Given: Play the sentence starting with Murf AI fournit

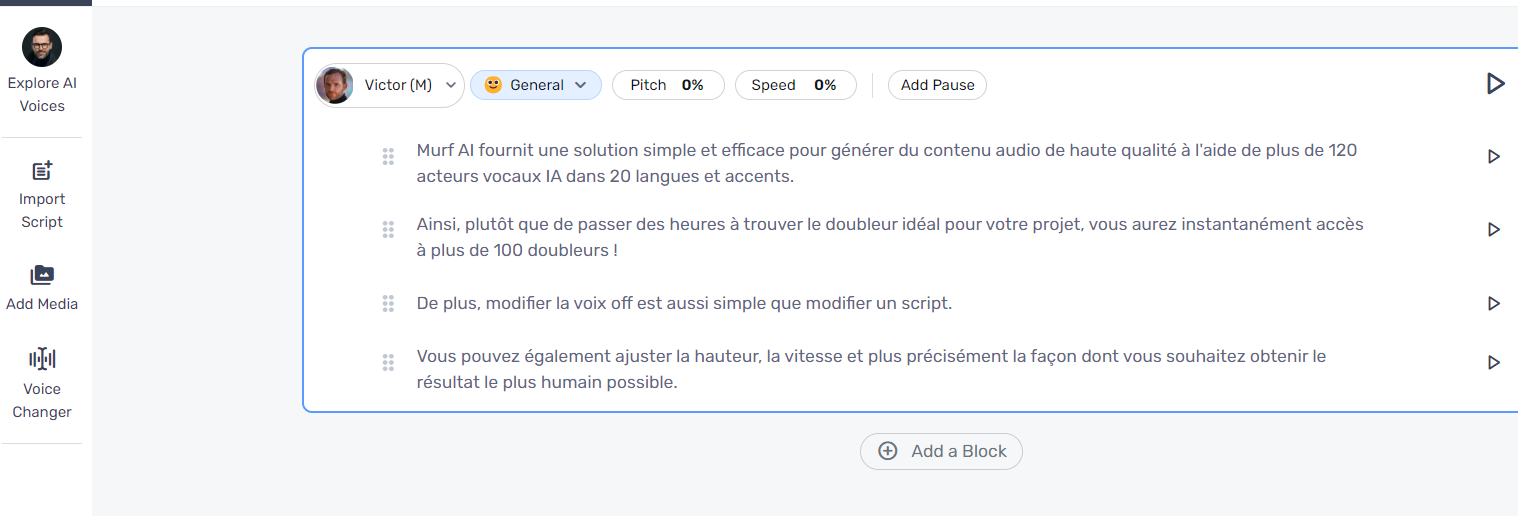Looking at the screenshot, I should tap(1494, 156).
